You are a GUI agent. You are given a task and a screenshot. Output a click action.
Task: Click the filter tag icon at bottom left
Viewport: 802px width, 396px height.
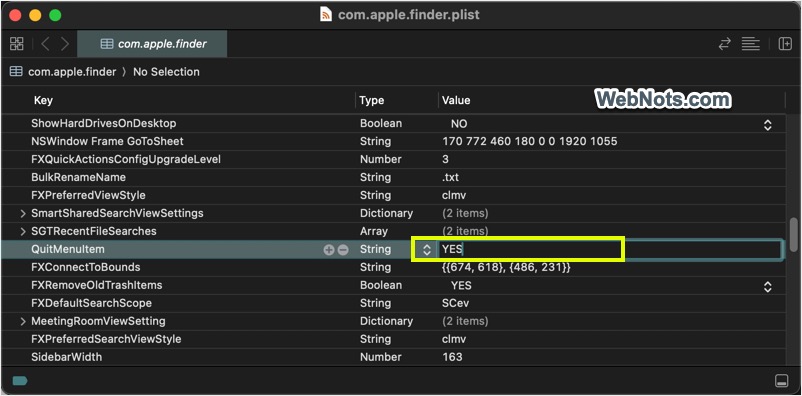click(x=19, y=381)
